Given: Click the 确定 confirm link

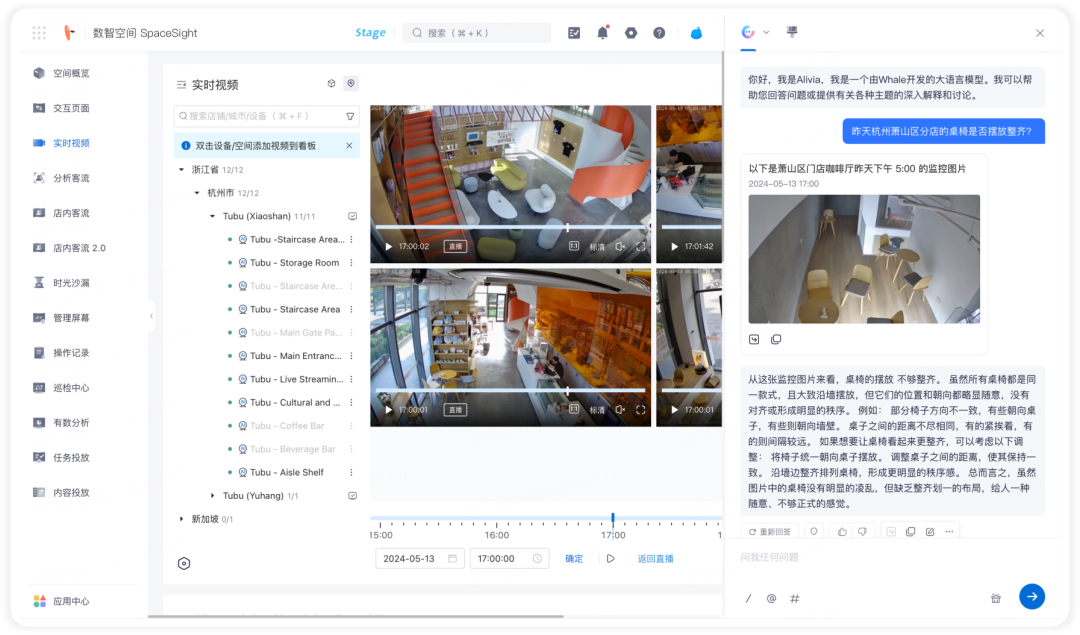Looking at the screenshot, I should point(574,559).
